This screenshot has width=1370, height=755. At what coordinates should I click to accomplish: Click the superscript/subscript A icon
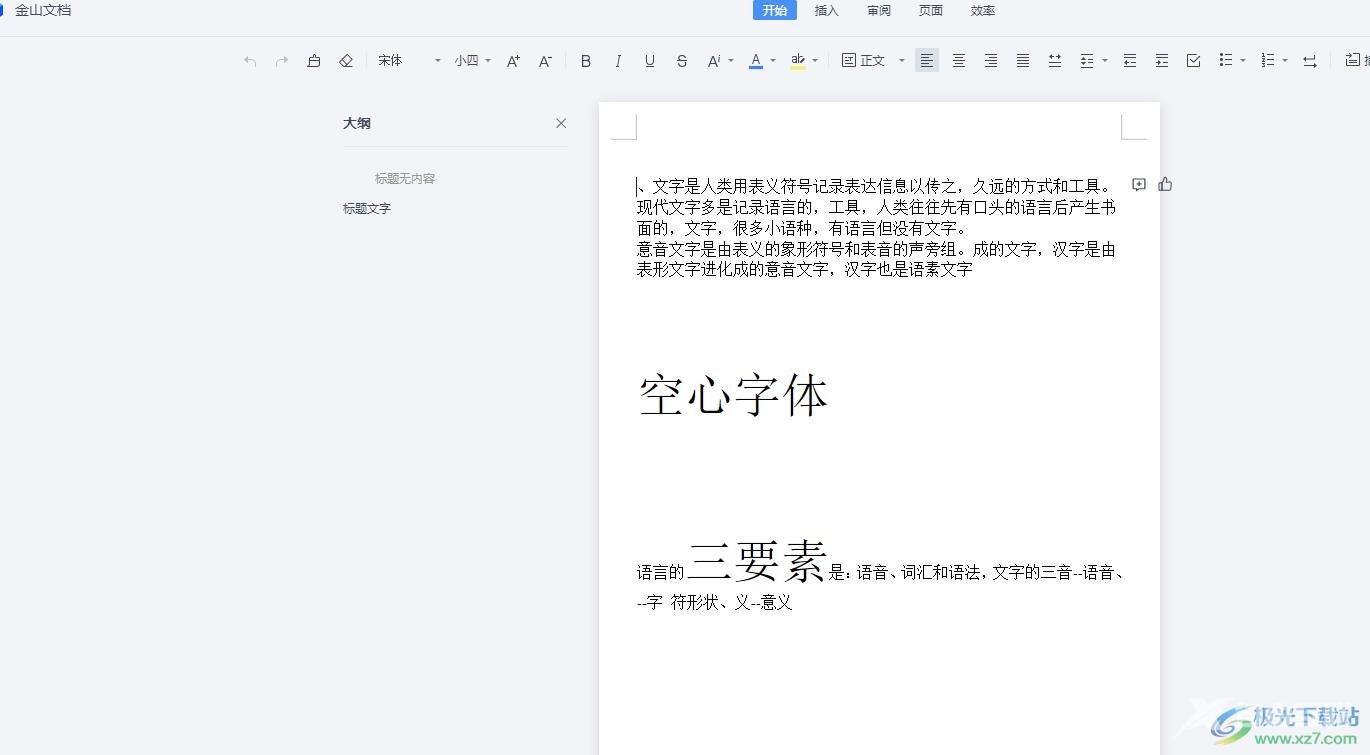[714, 61]
